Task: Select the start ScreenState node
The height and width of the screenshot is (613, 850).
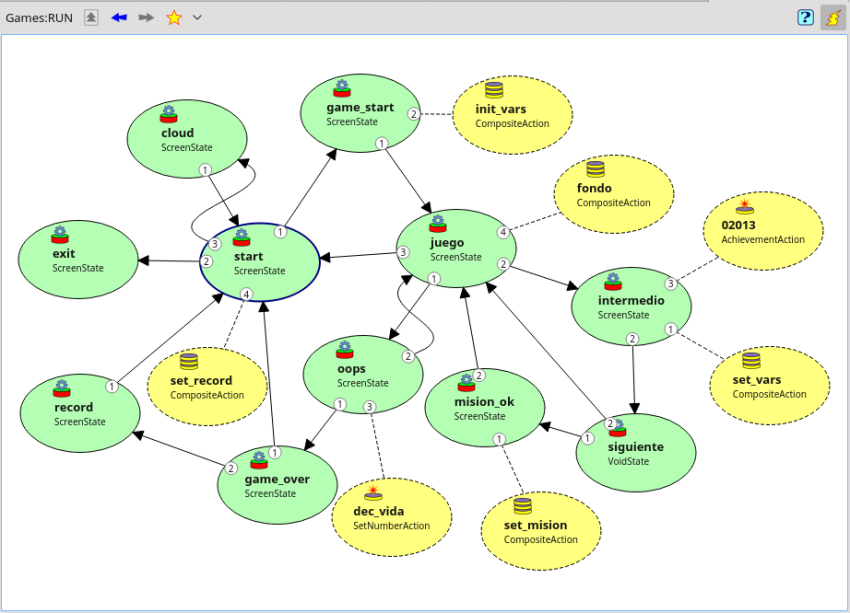Action: [x=259, y=263]
